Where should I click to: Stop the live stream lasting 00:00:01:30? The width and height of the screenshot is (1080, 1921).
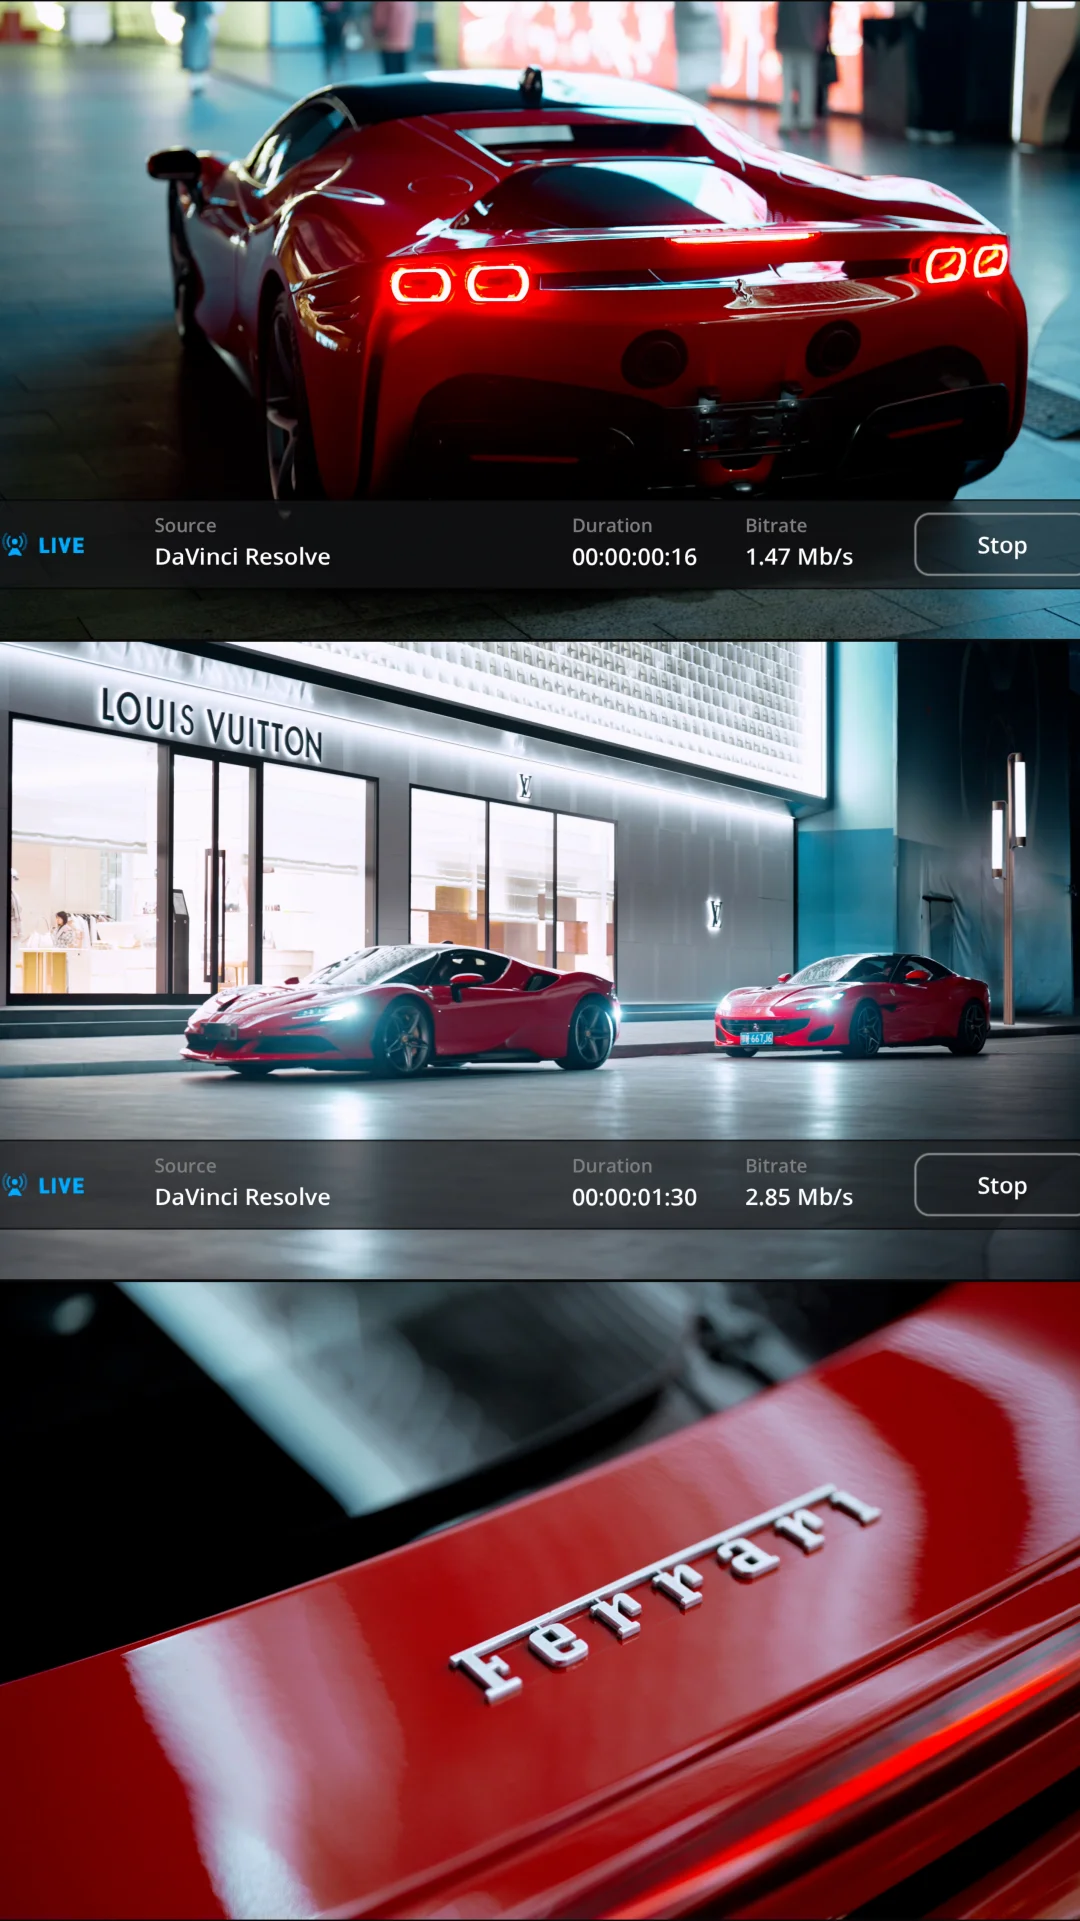point(1000,1185)
